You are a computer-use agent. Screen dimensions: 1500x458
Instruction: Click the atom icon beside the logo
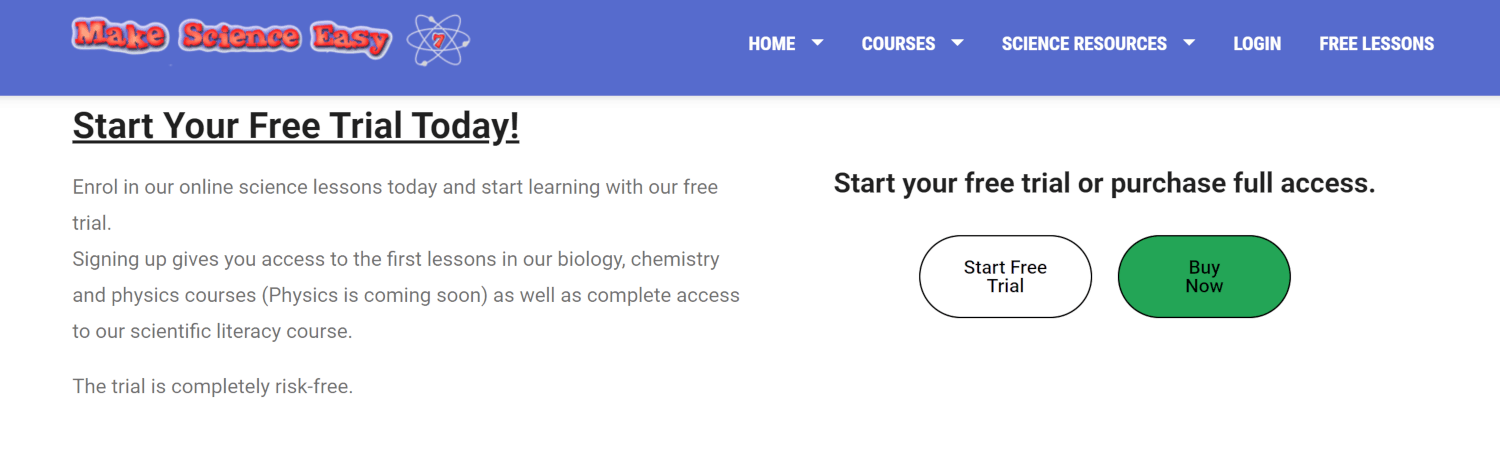click(439, 42)
